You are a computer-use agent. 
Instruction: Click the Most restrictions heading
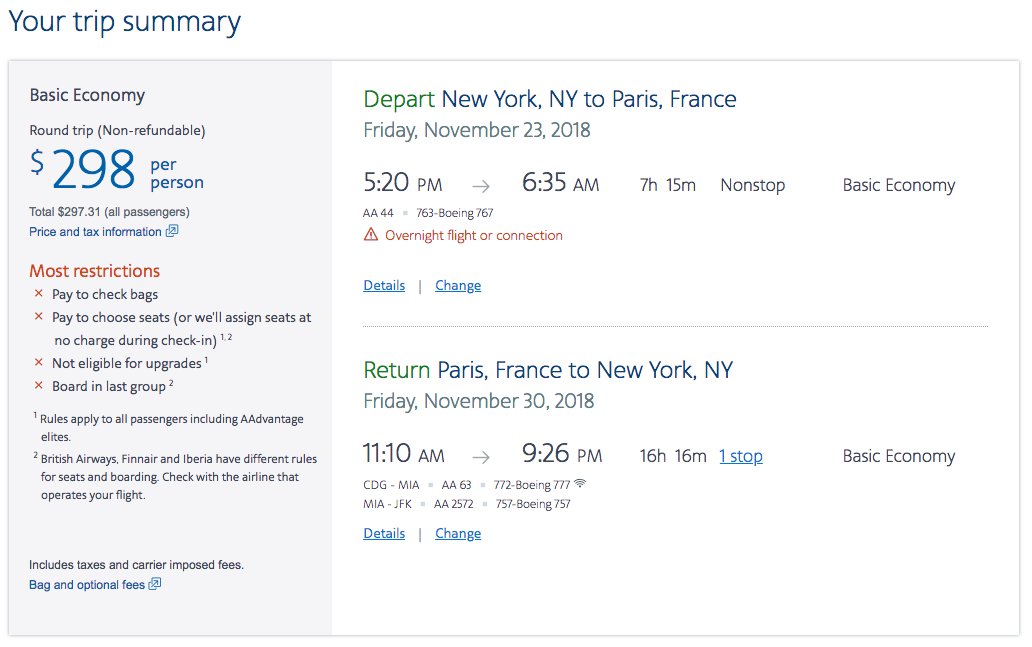point(94,271)
